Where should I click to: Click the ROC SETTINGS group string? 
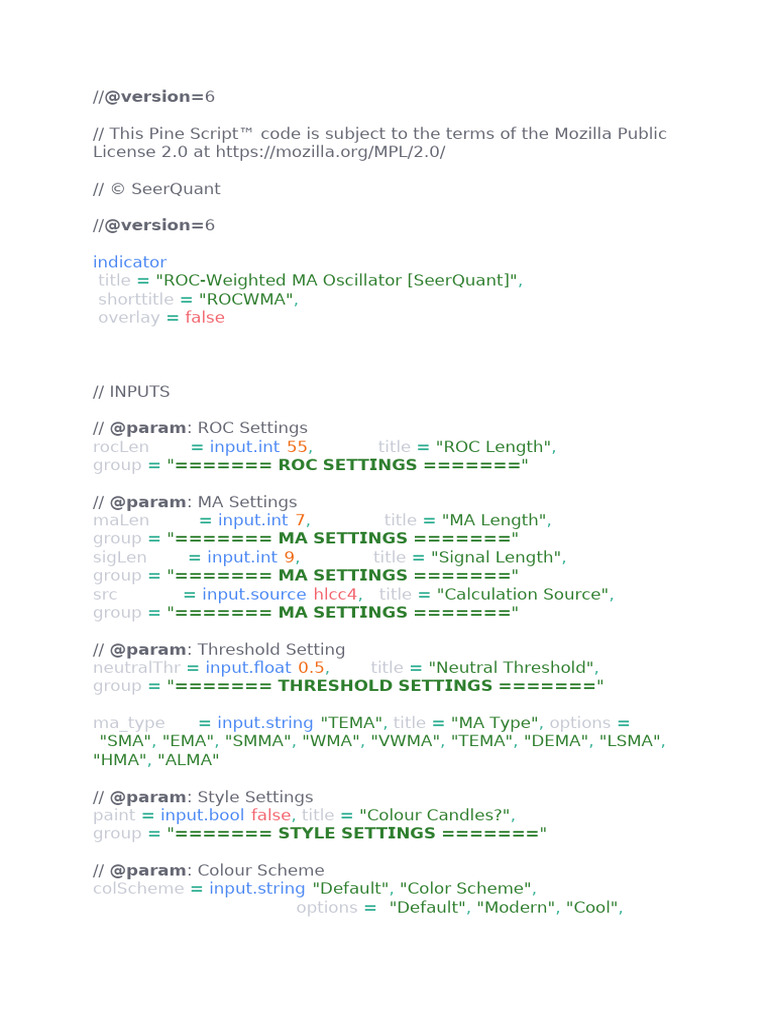coord(347,465)
